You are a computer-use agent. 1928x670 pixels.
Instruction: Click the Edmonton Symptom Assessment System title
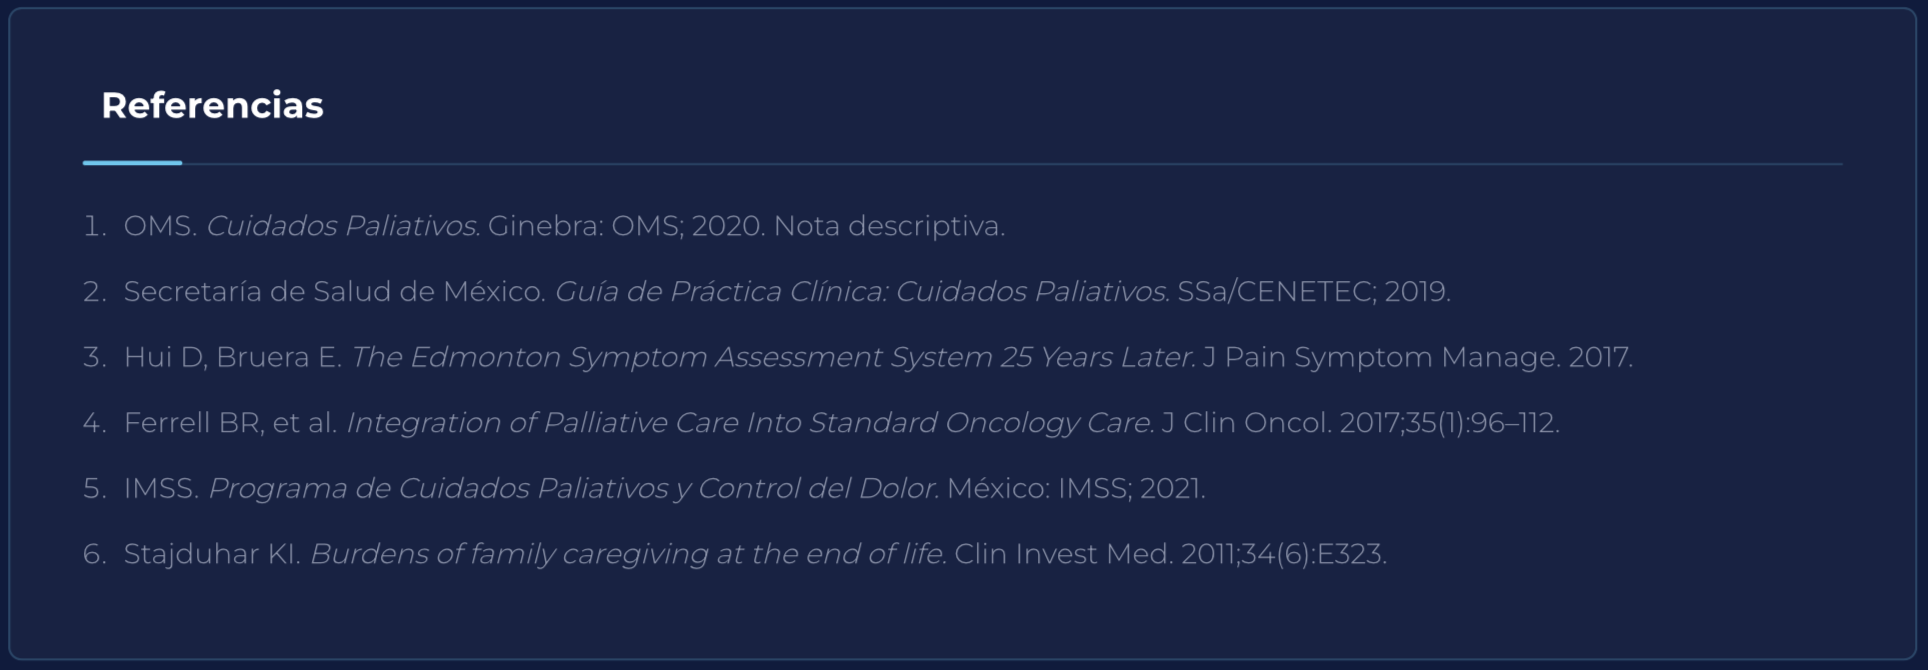[x=774, y=357]
